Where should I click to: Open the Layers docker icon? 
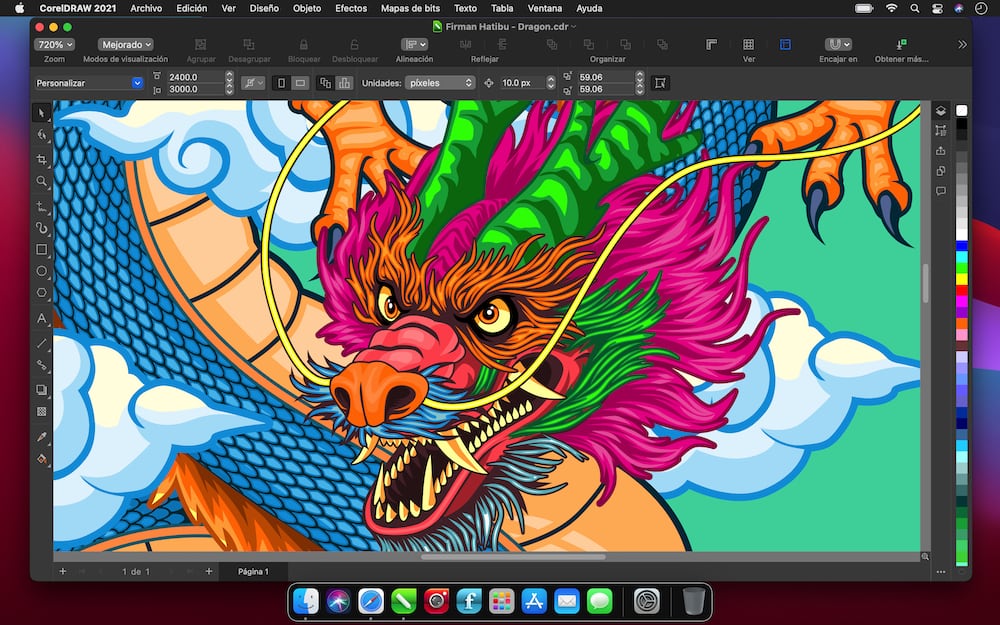click(941, 111)
